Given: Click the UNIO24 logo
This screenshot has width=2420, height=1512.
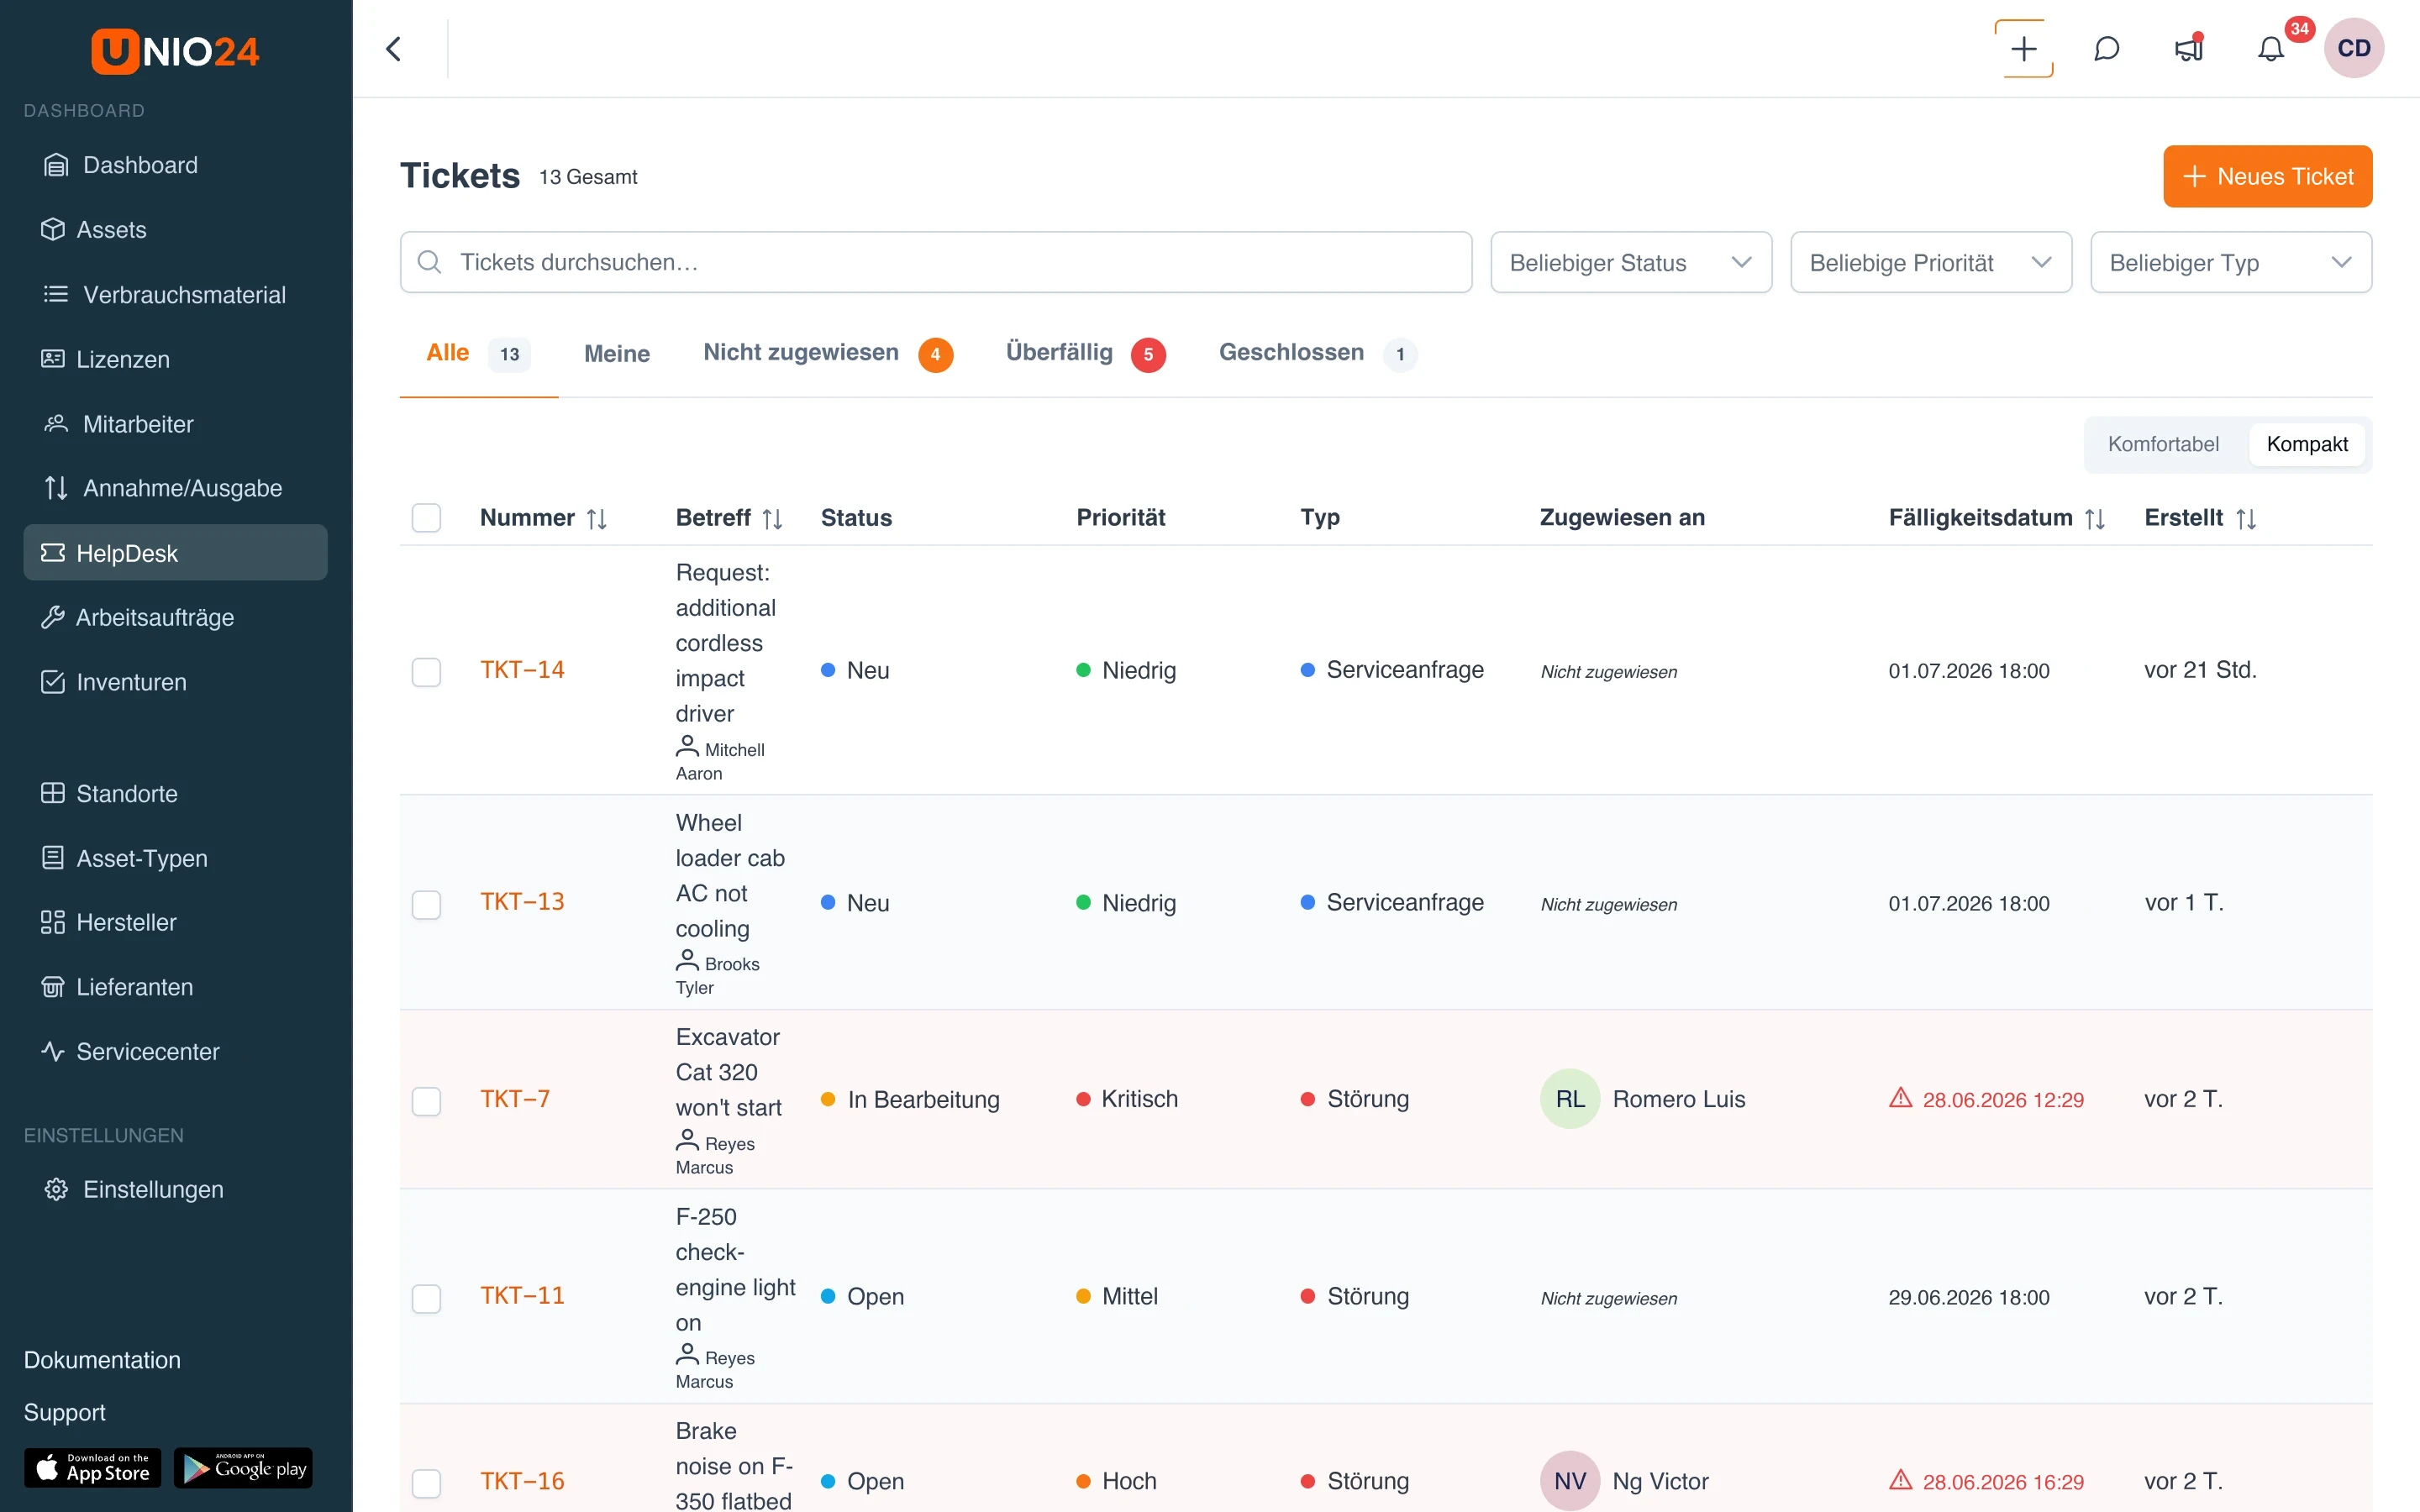Looking at the screenshot, I should click(175, 51).
